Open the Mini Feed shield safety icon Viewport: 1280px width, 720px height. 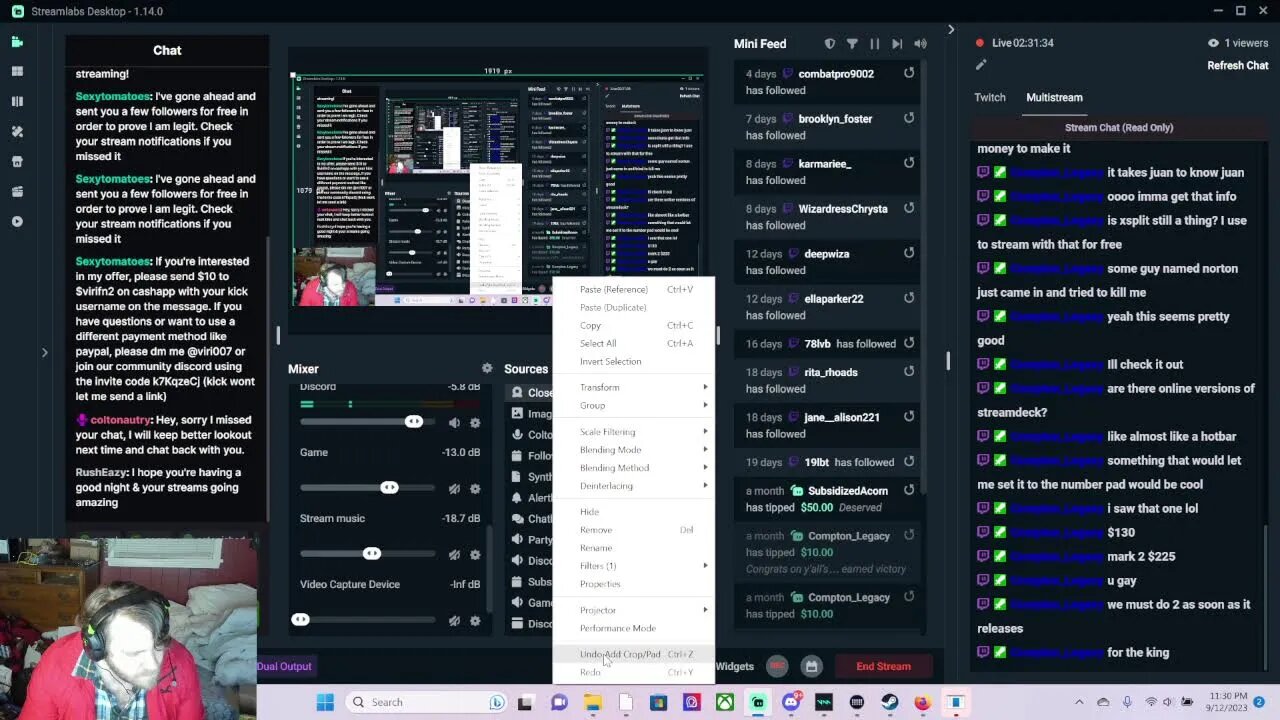tap(829, 44)
